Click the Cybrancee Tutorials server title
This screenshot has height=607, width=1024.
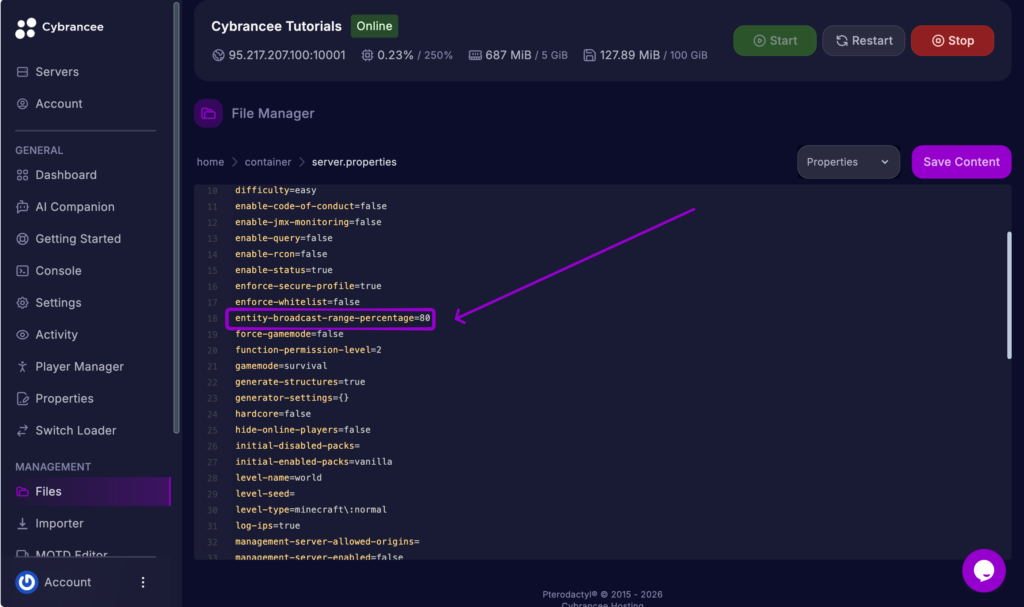(276, 26)
